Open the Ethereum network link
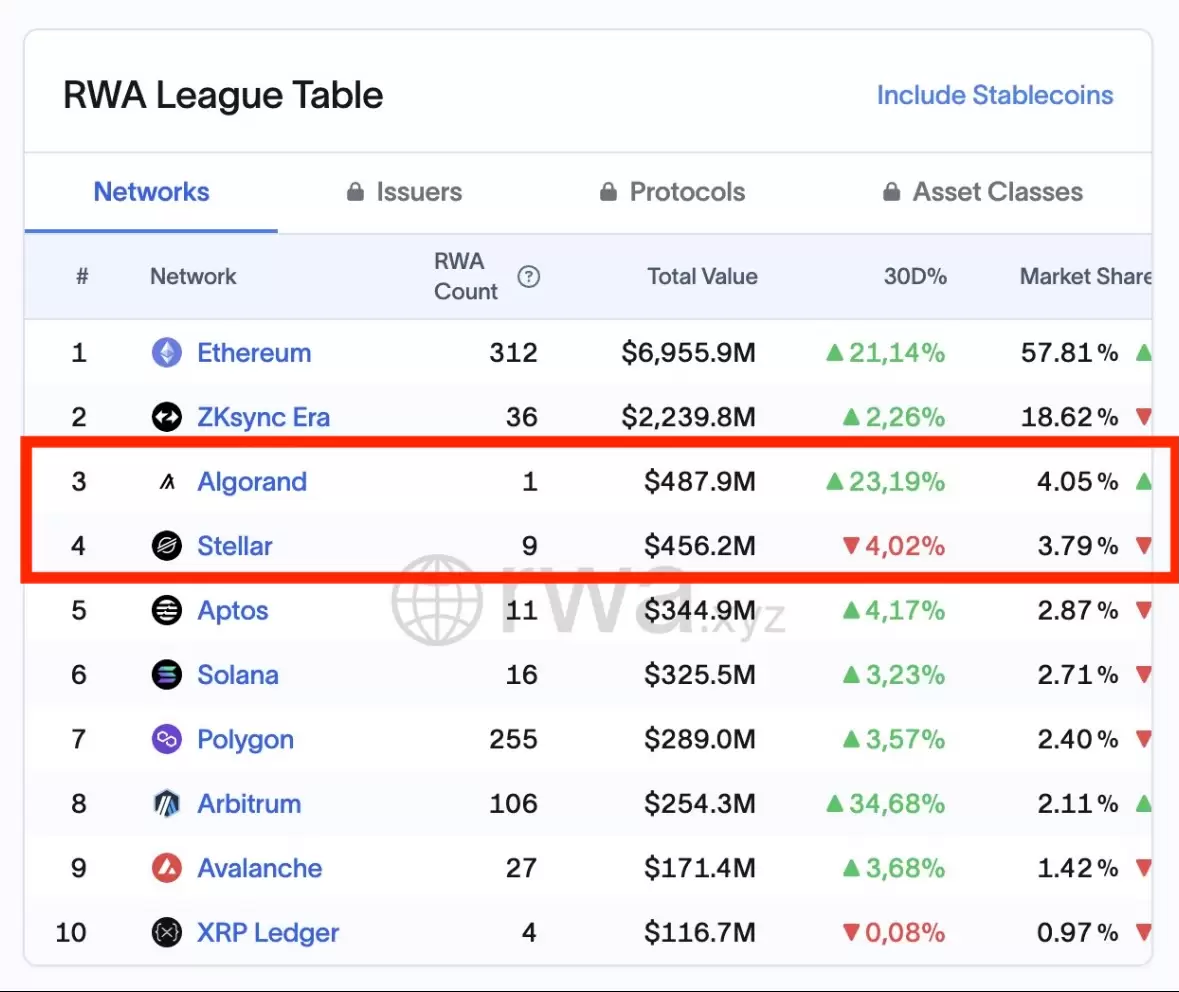 (x=254, y=353)
